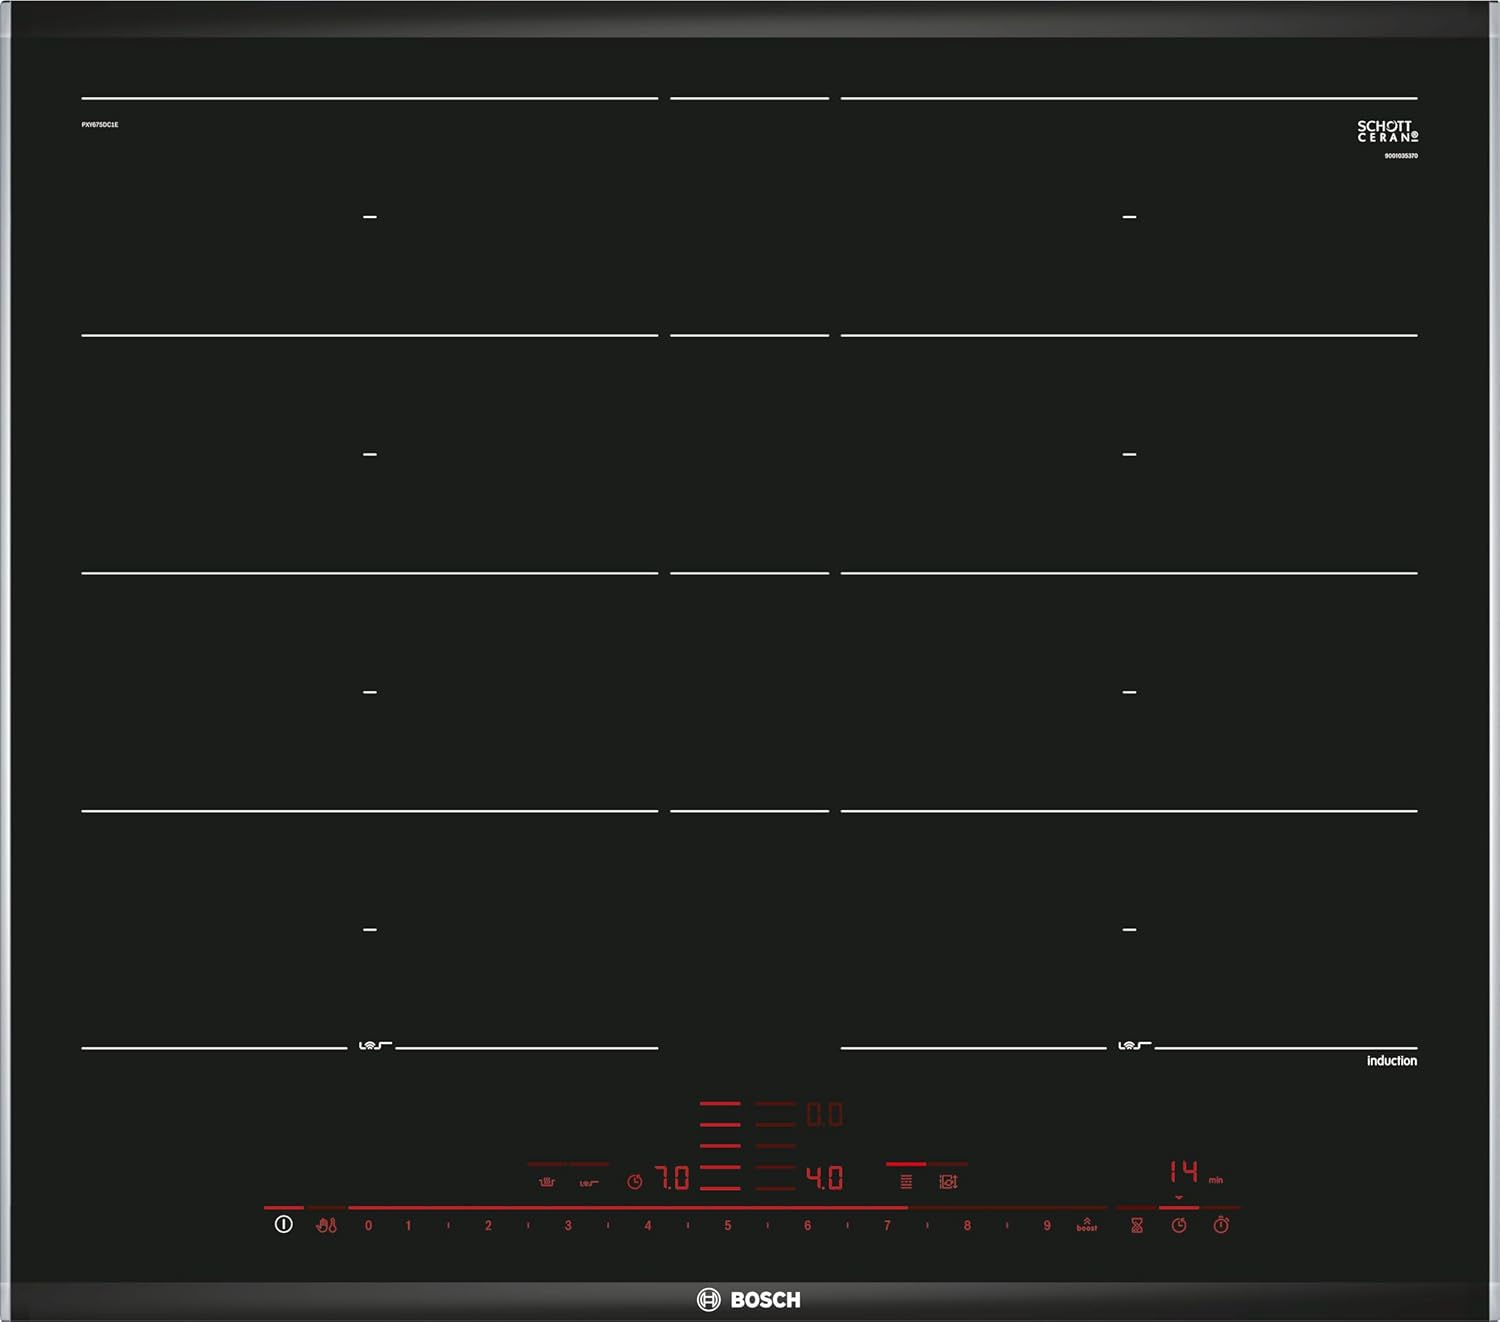Select the clock cooking timer icon
Viewport: 1500px width, 1322px height.
[1179, 1225]
